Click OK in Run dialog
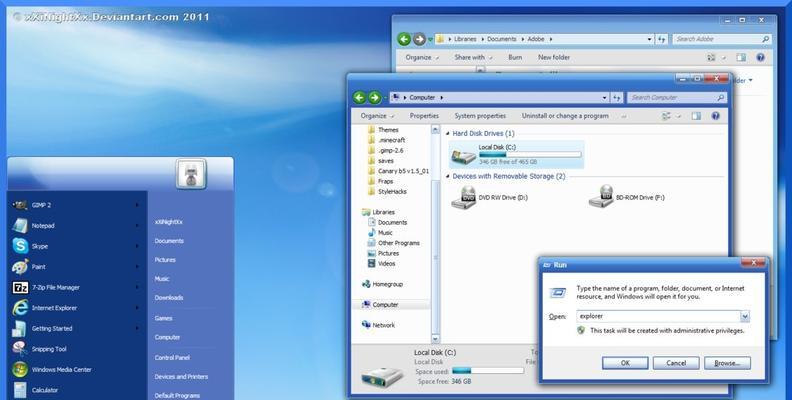This screenshot has height=400, width=792. click(x=625, y=363)
